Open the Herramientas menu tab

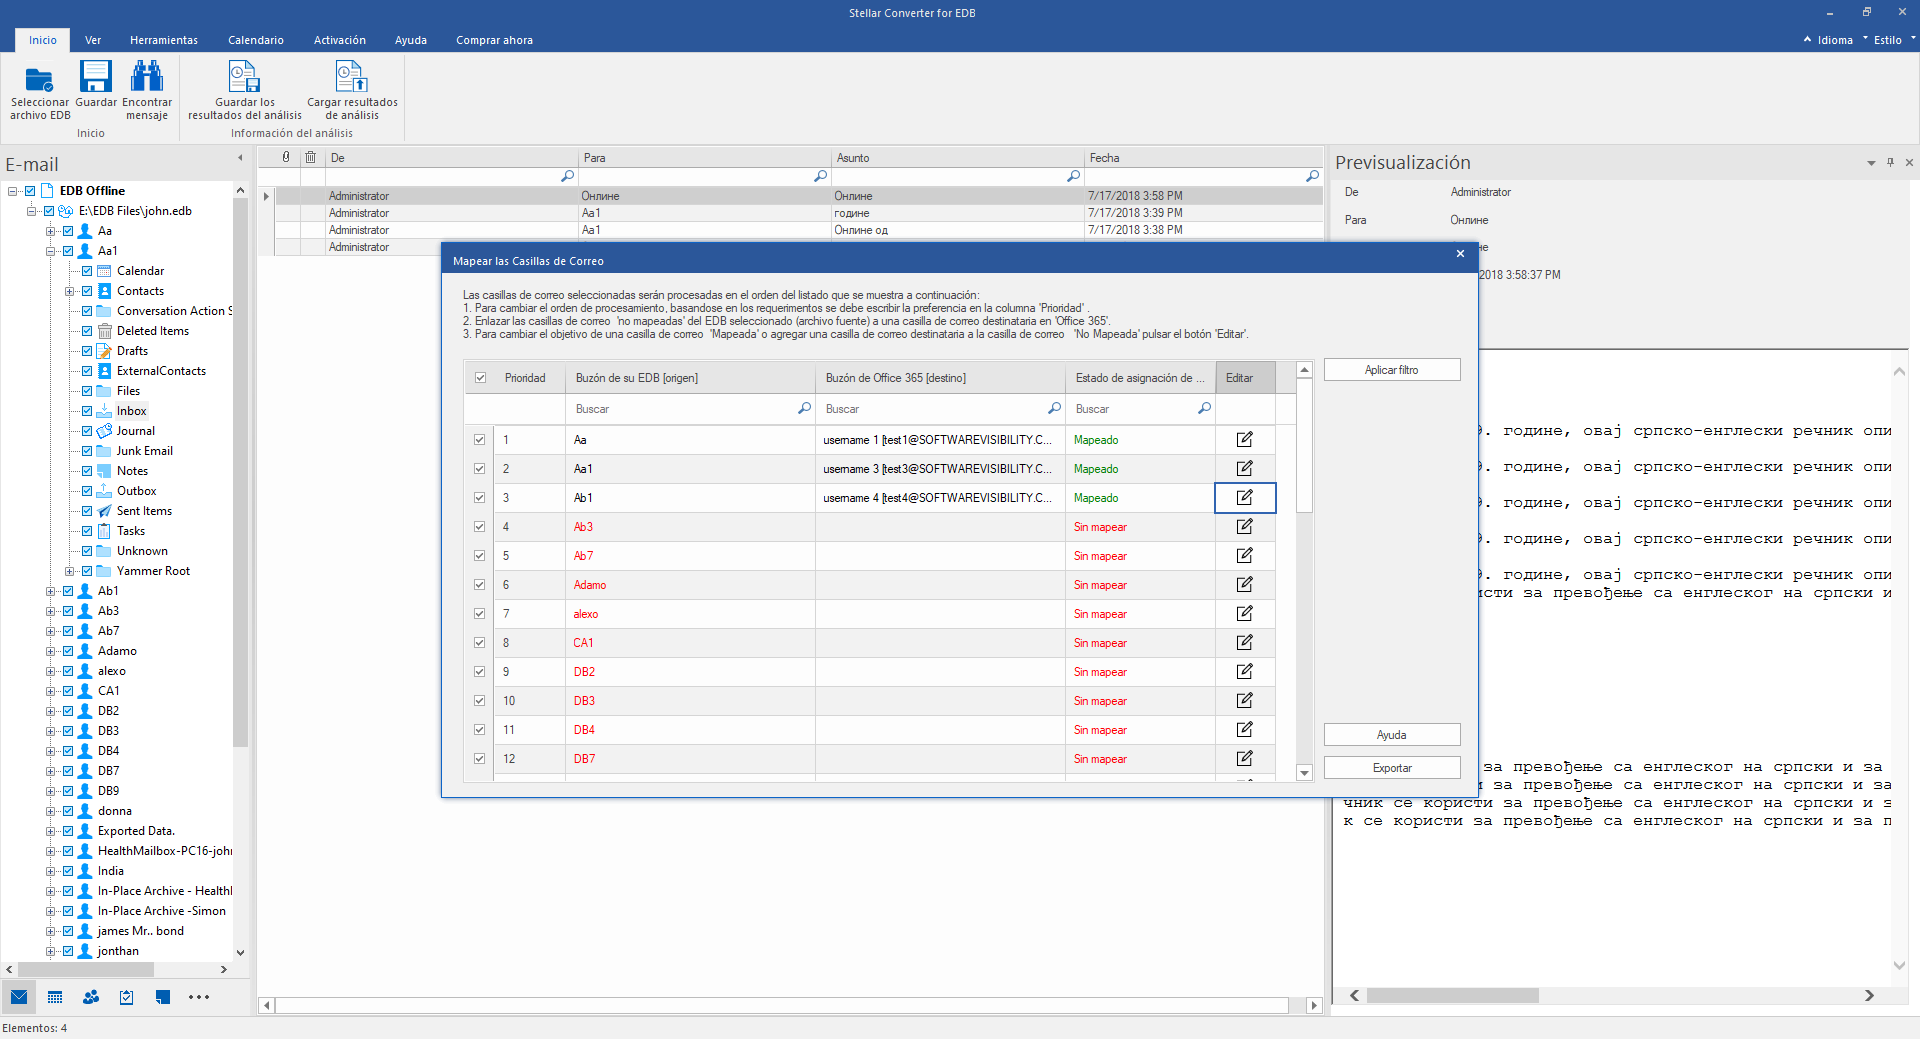click(163, 40)
